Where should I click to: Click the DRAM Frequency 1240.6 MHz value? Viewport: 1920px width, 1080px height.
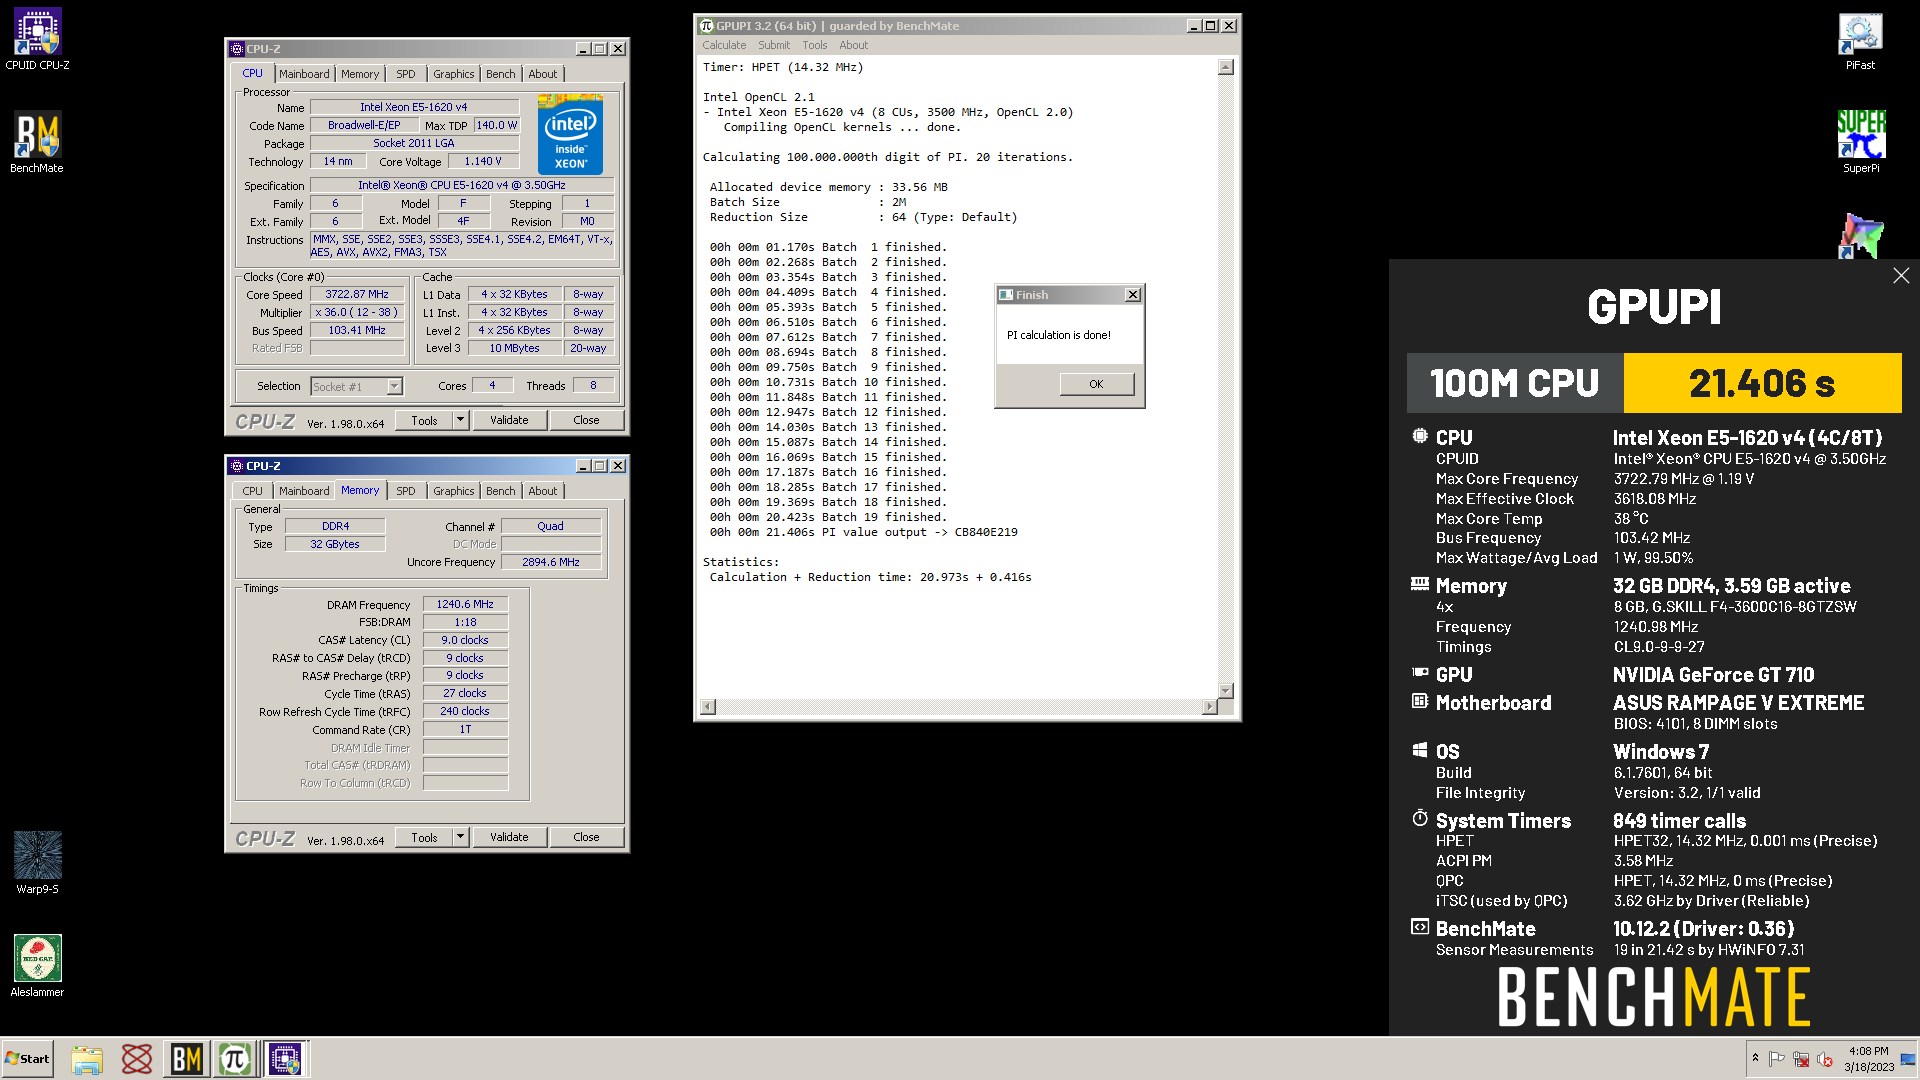pyautogui.click(x=465, y=604)
